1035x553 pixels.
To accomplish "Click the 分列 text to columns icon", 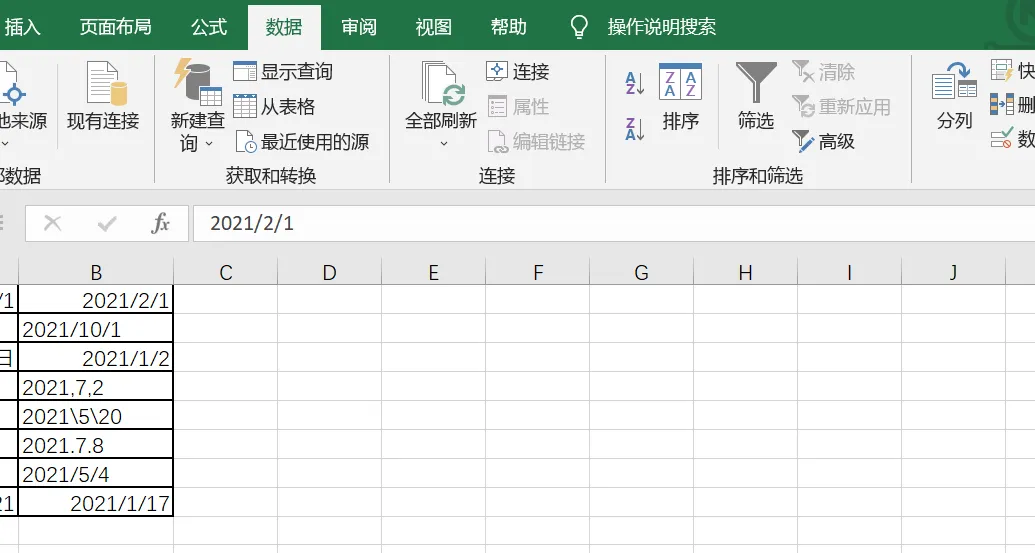I will click(x=954, y=82).
